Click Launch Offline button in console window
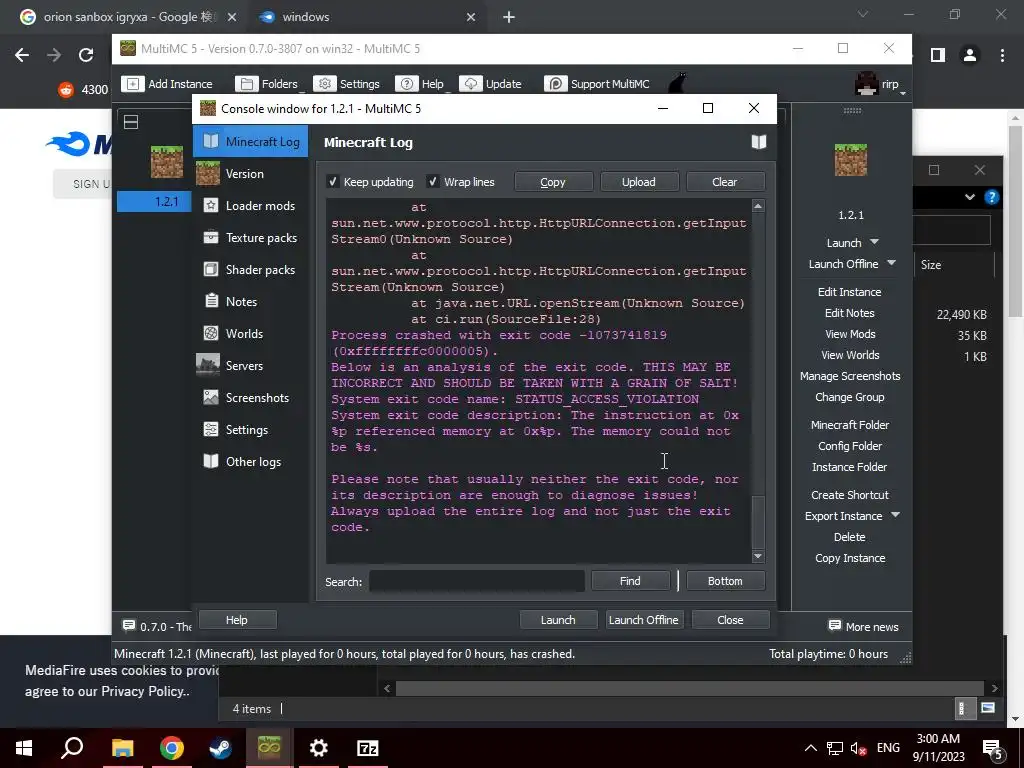The width and height of the screenshot is (1024, 768). point(644,619)
